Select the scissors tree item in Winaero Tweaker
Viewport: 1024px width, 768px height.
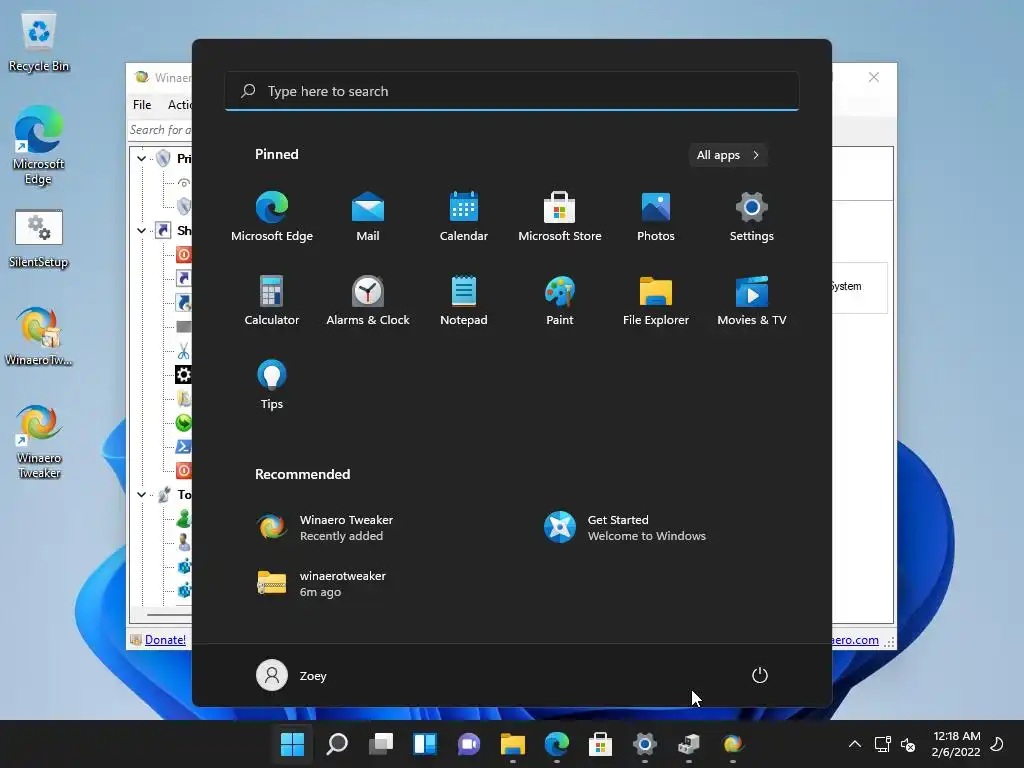pos(184,351)
